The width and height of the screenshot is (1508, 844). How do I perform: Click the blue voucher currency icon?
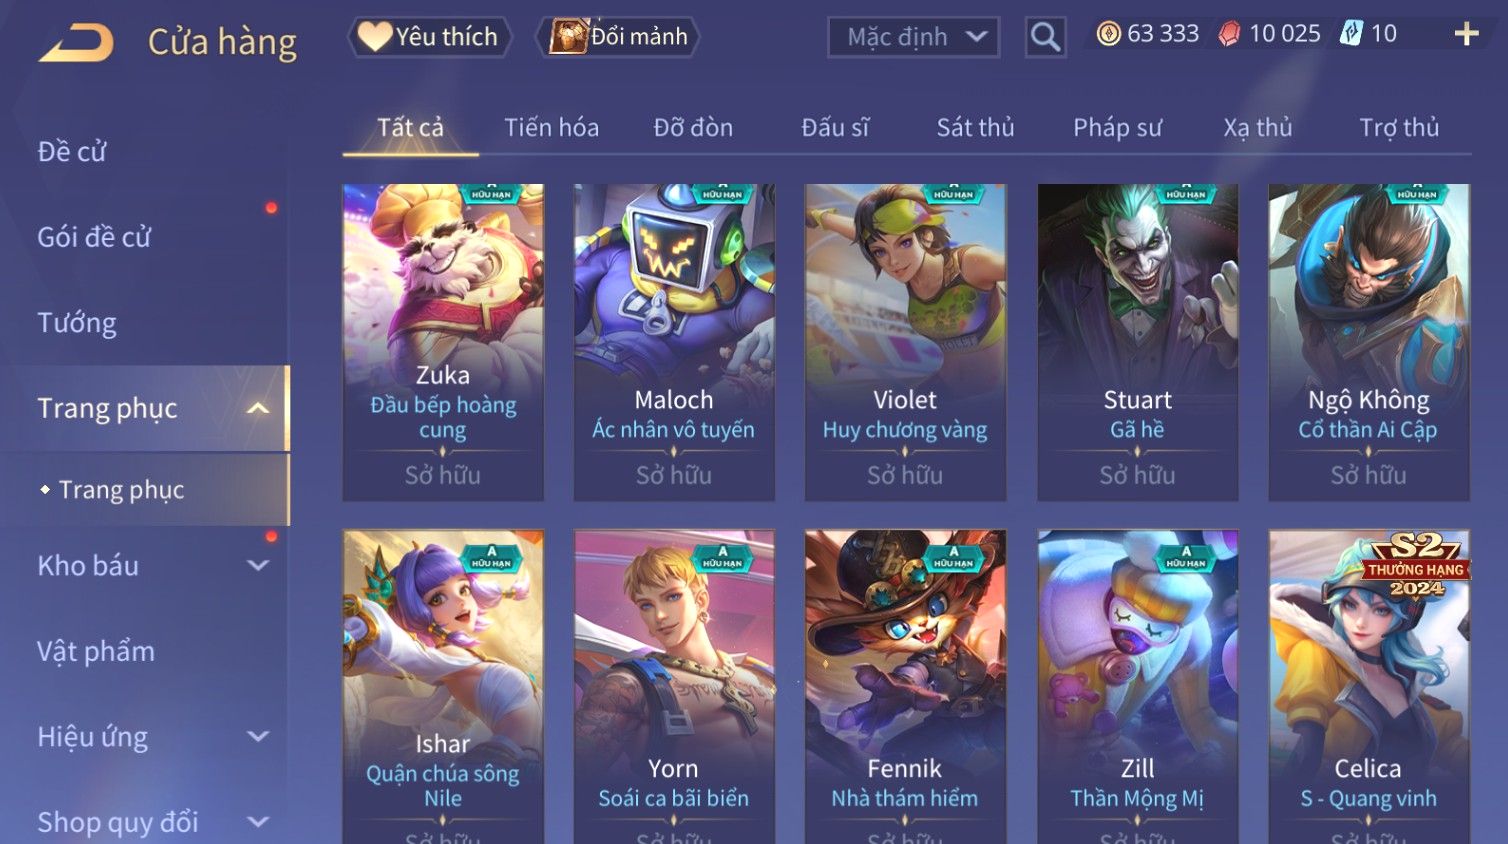tap(1351, 34)
